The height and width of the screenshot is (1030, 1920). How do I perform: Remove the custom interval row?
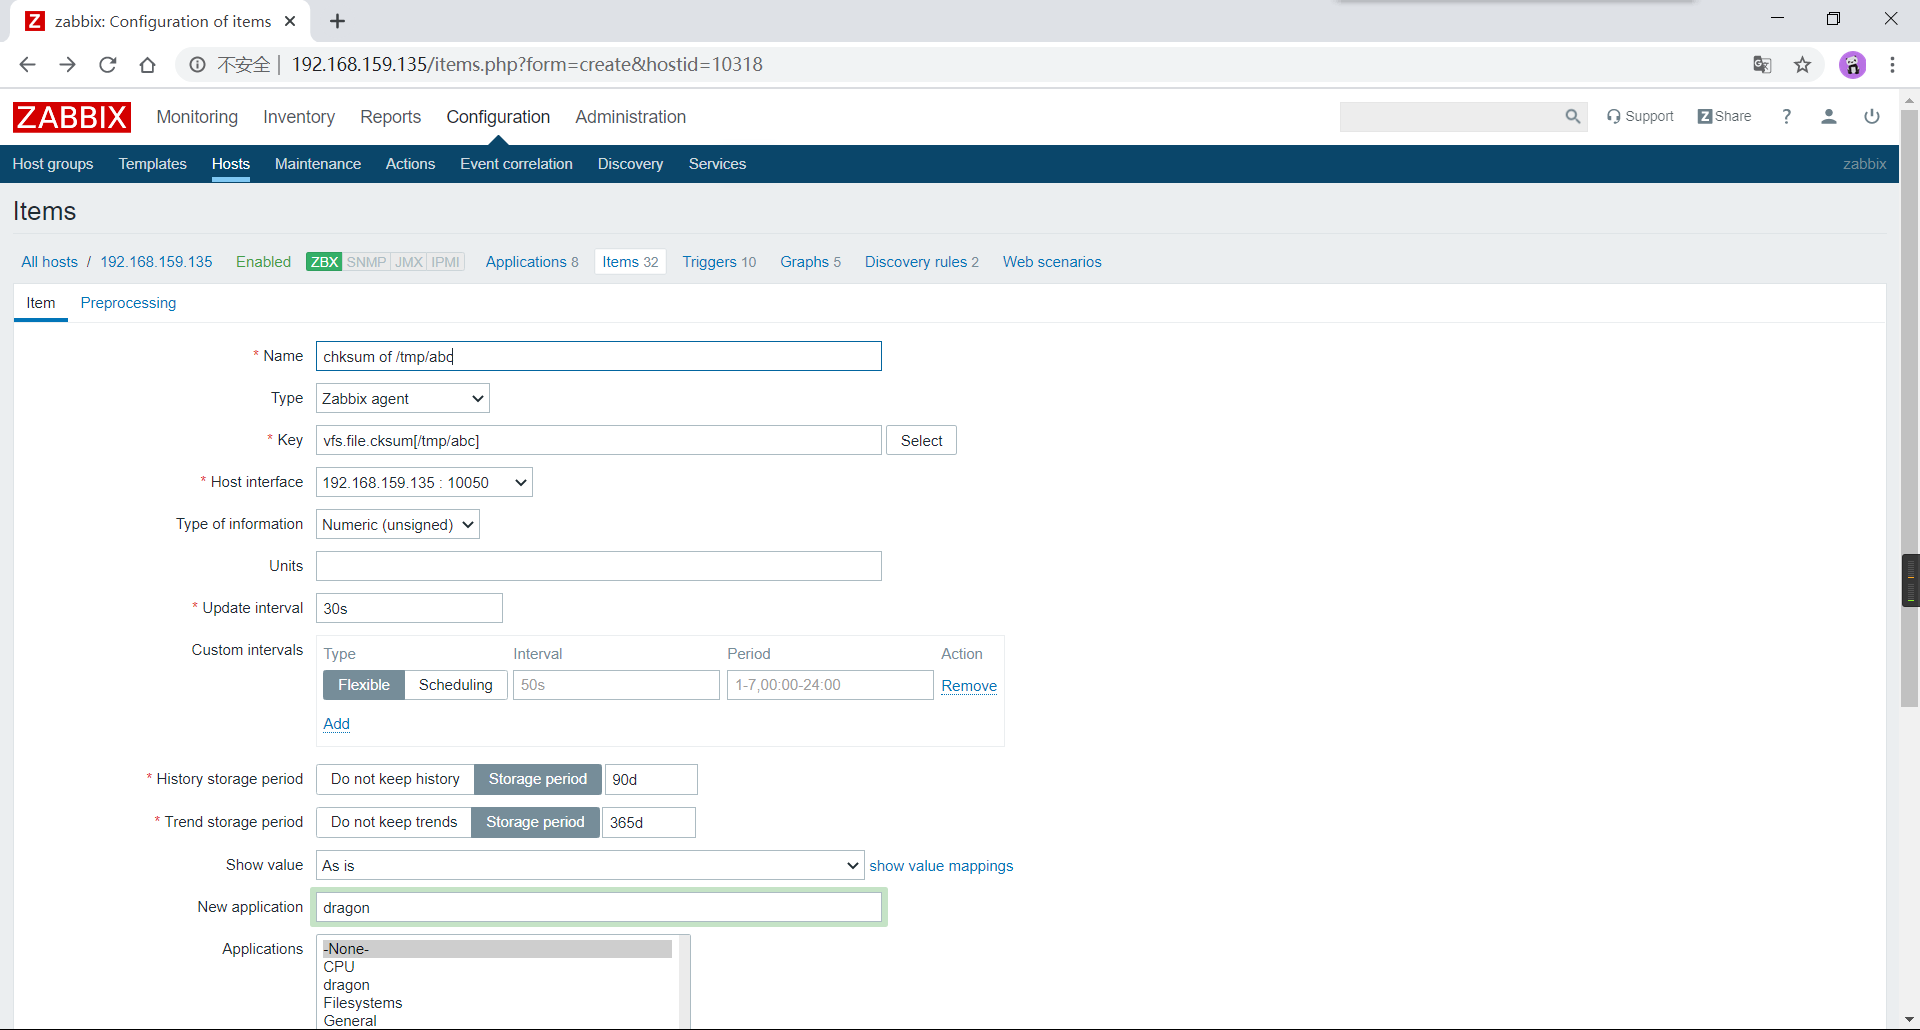pyautogui.click(x=969, y=686)
